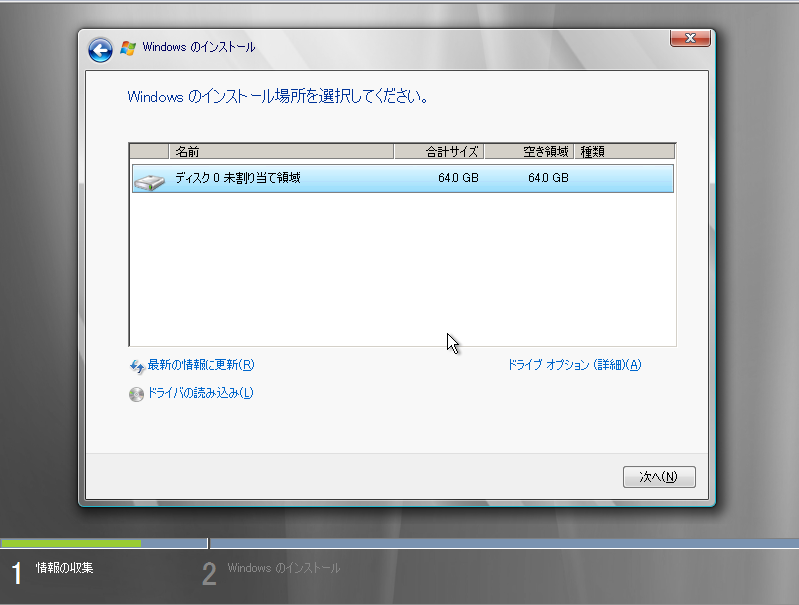799x605 pixels.
Task: Click the refresh arrows icon
Action: pyautogui.click(x=137, y=366)
